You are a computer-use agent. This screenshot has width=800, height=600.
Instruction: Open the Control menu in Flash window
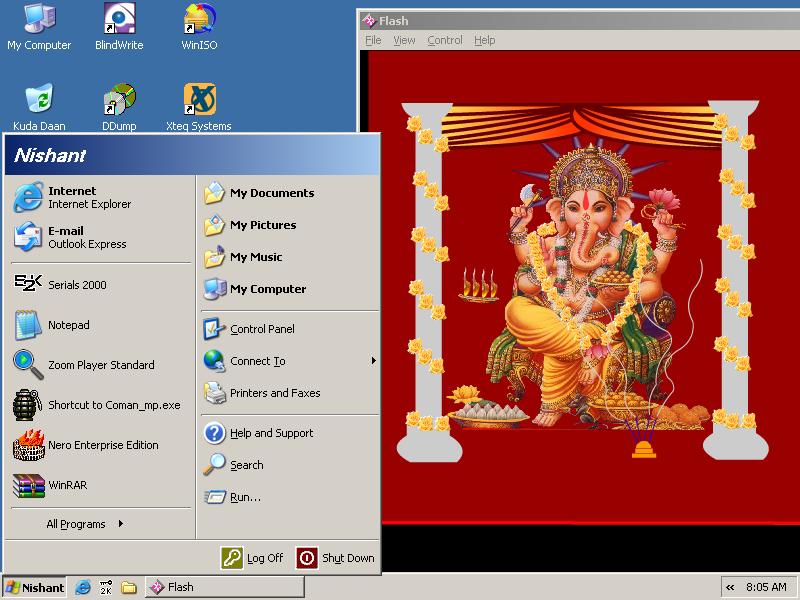point(445,40)
